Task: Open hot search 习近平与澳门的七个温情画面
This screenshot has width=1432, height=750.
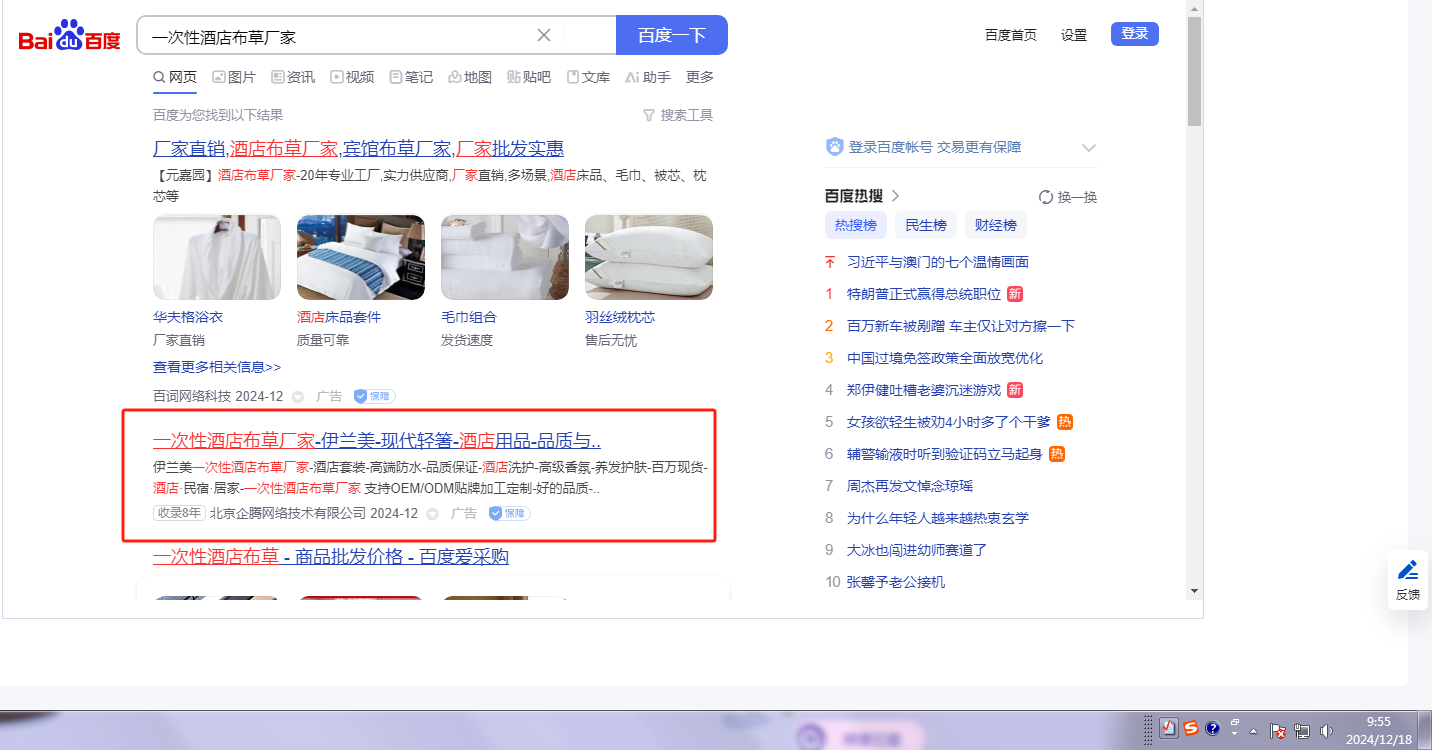Action: (x=938, y=262)
